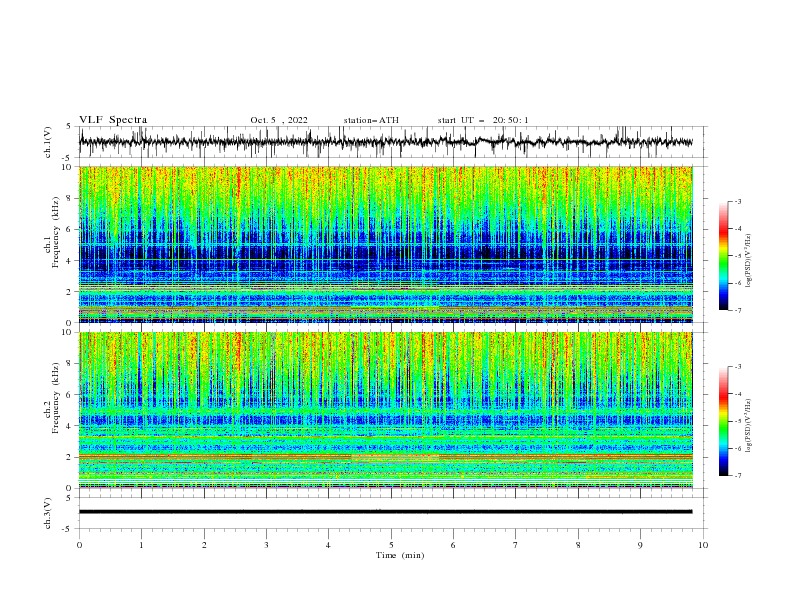Viewport: 792px width, 612px height.
Task: Click time axis tick label "4"
Action: pyautogui.click(x=328, y=545)
